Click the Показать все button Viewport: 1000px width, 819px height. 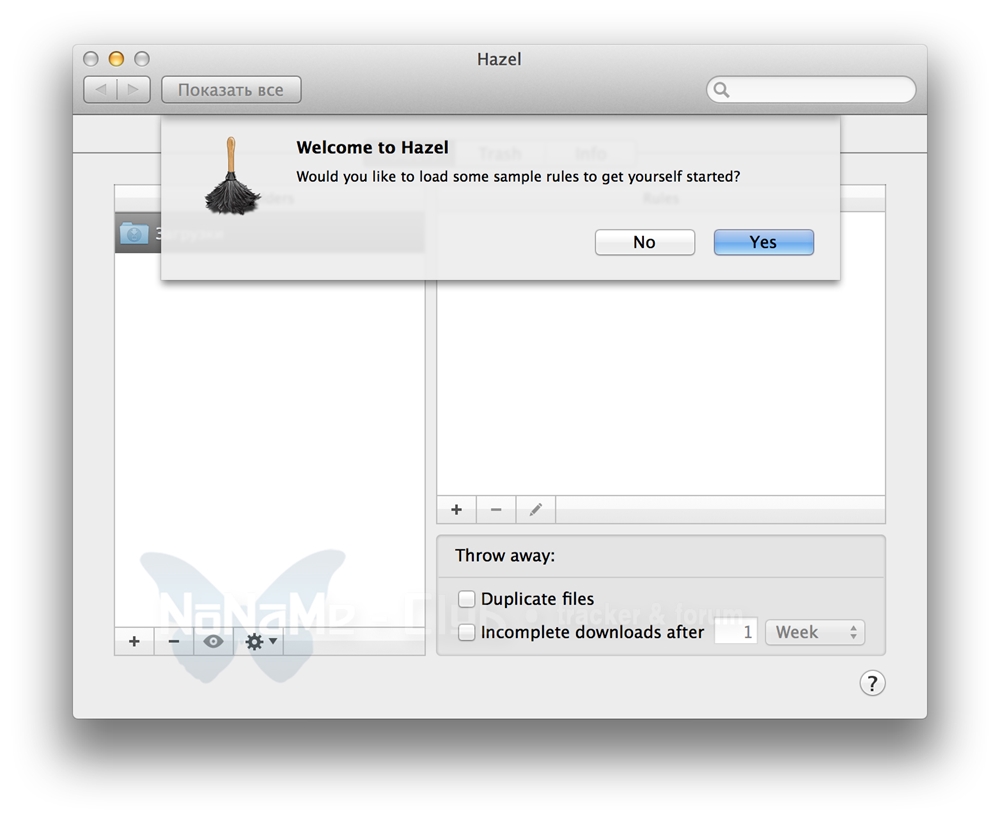pyautogui.click(x=231, y=90)
